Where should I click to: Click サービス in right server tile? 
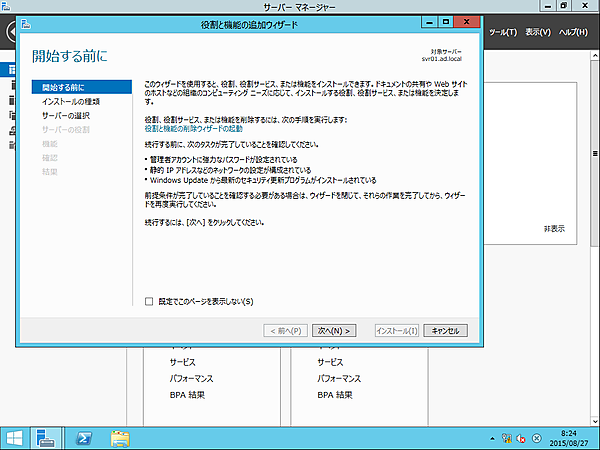pos(330,362)
